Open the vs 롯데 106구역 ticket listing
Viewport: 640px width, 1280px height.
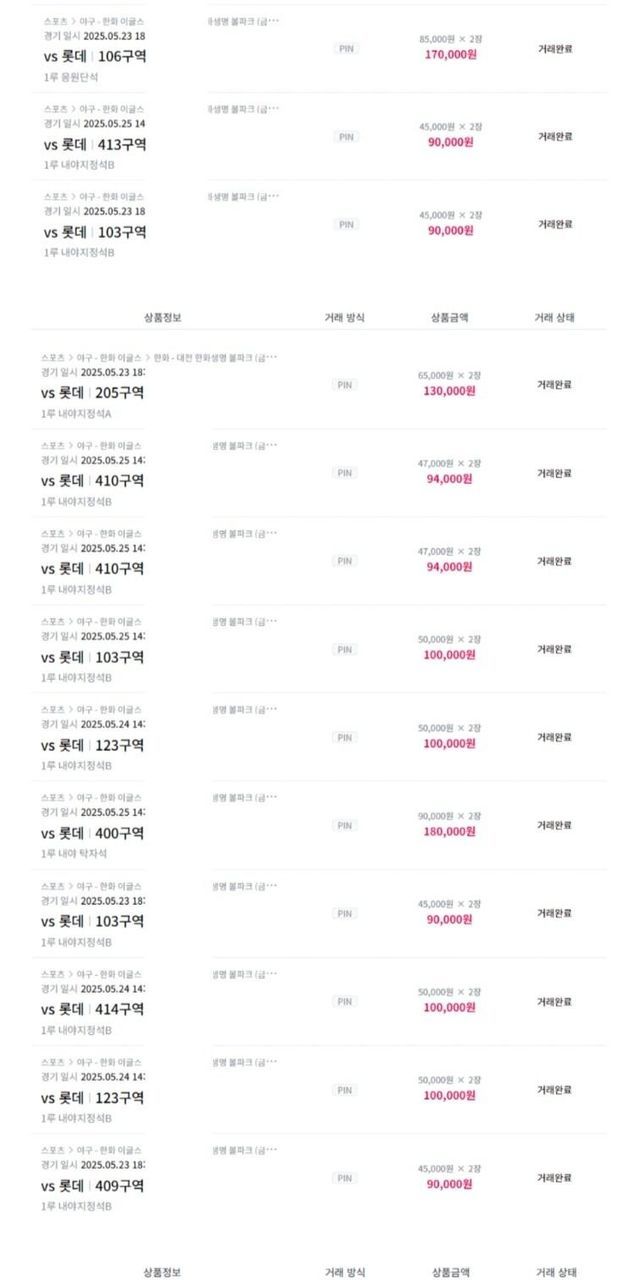(95, 56)
